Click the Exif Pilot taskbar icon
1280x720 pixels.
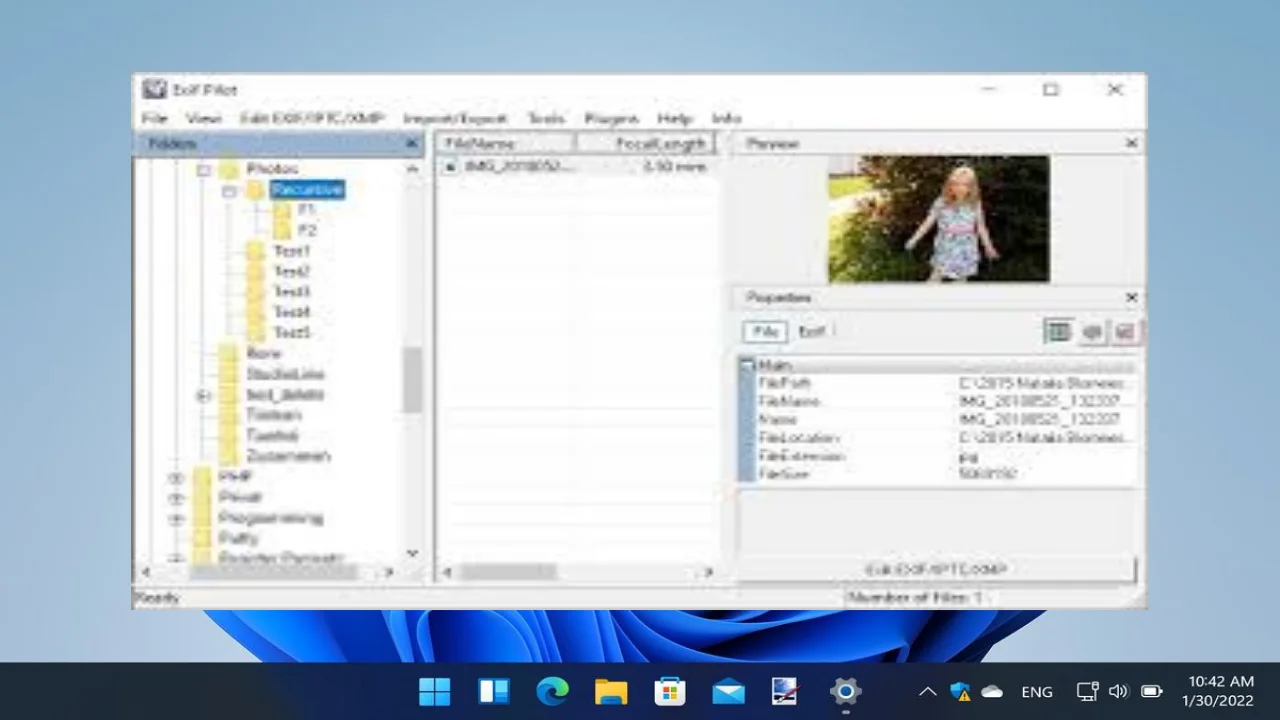[786, 691]
